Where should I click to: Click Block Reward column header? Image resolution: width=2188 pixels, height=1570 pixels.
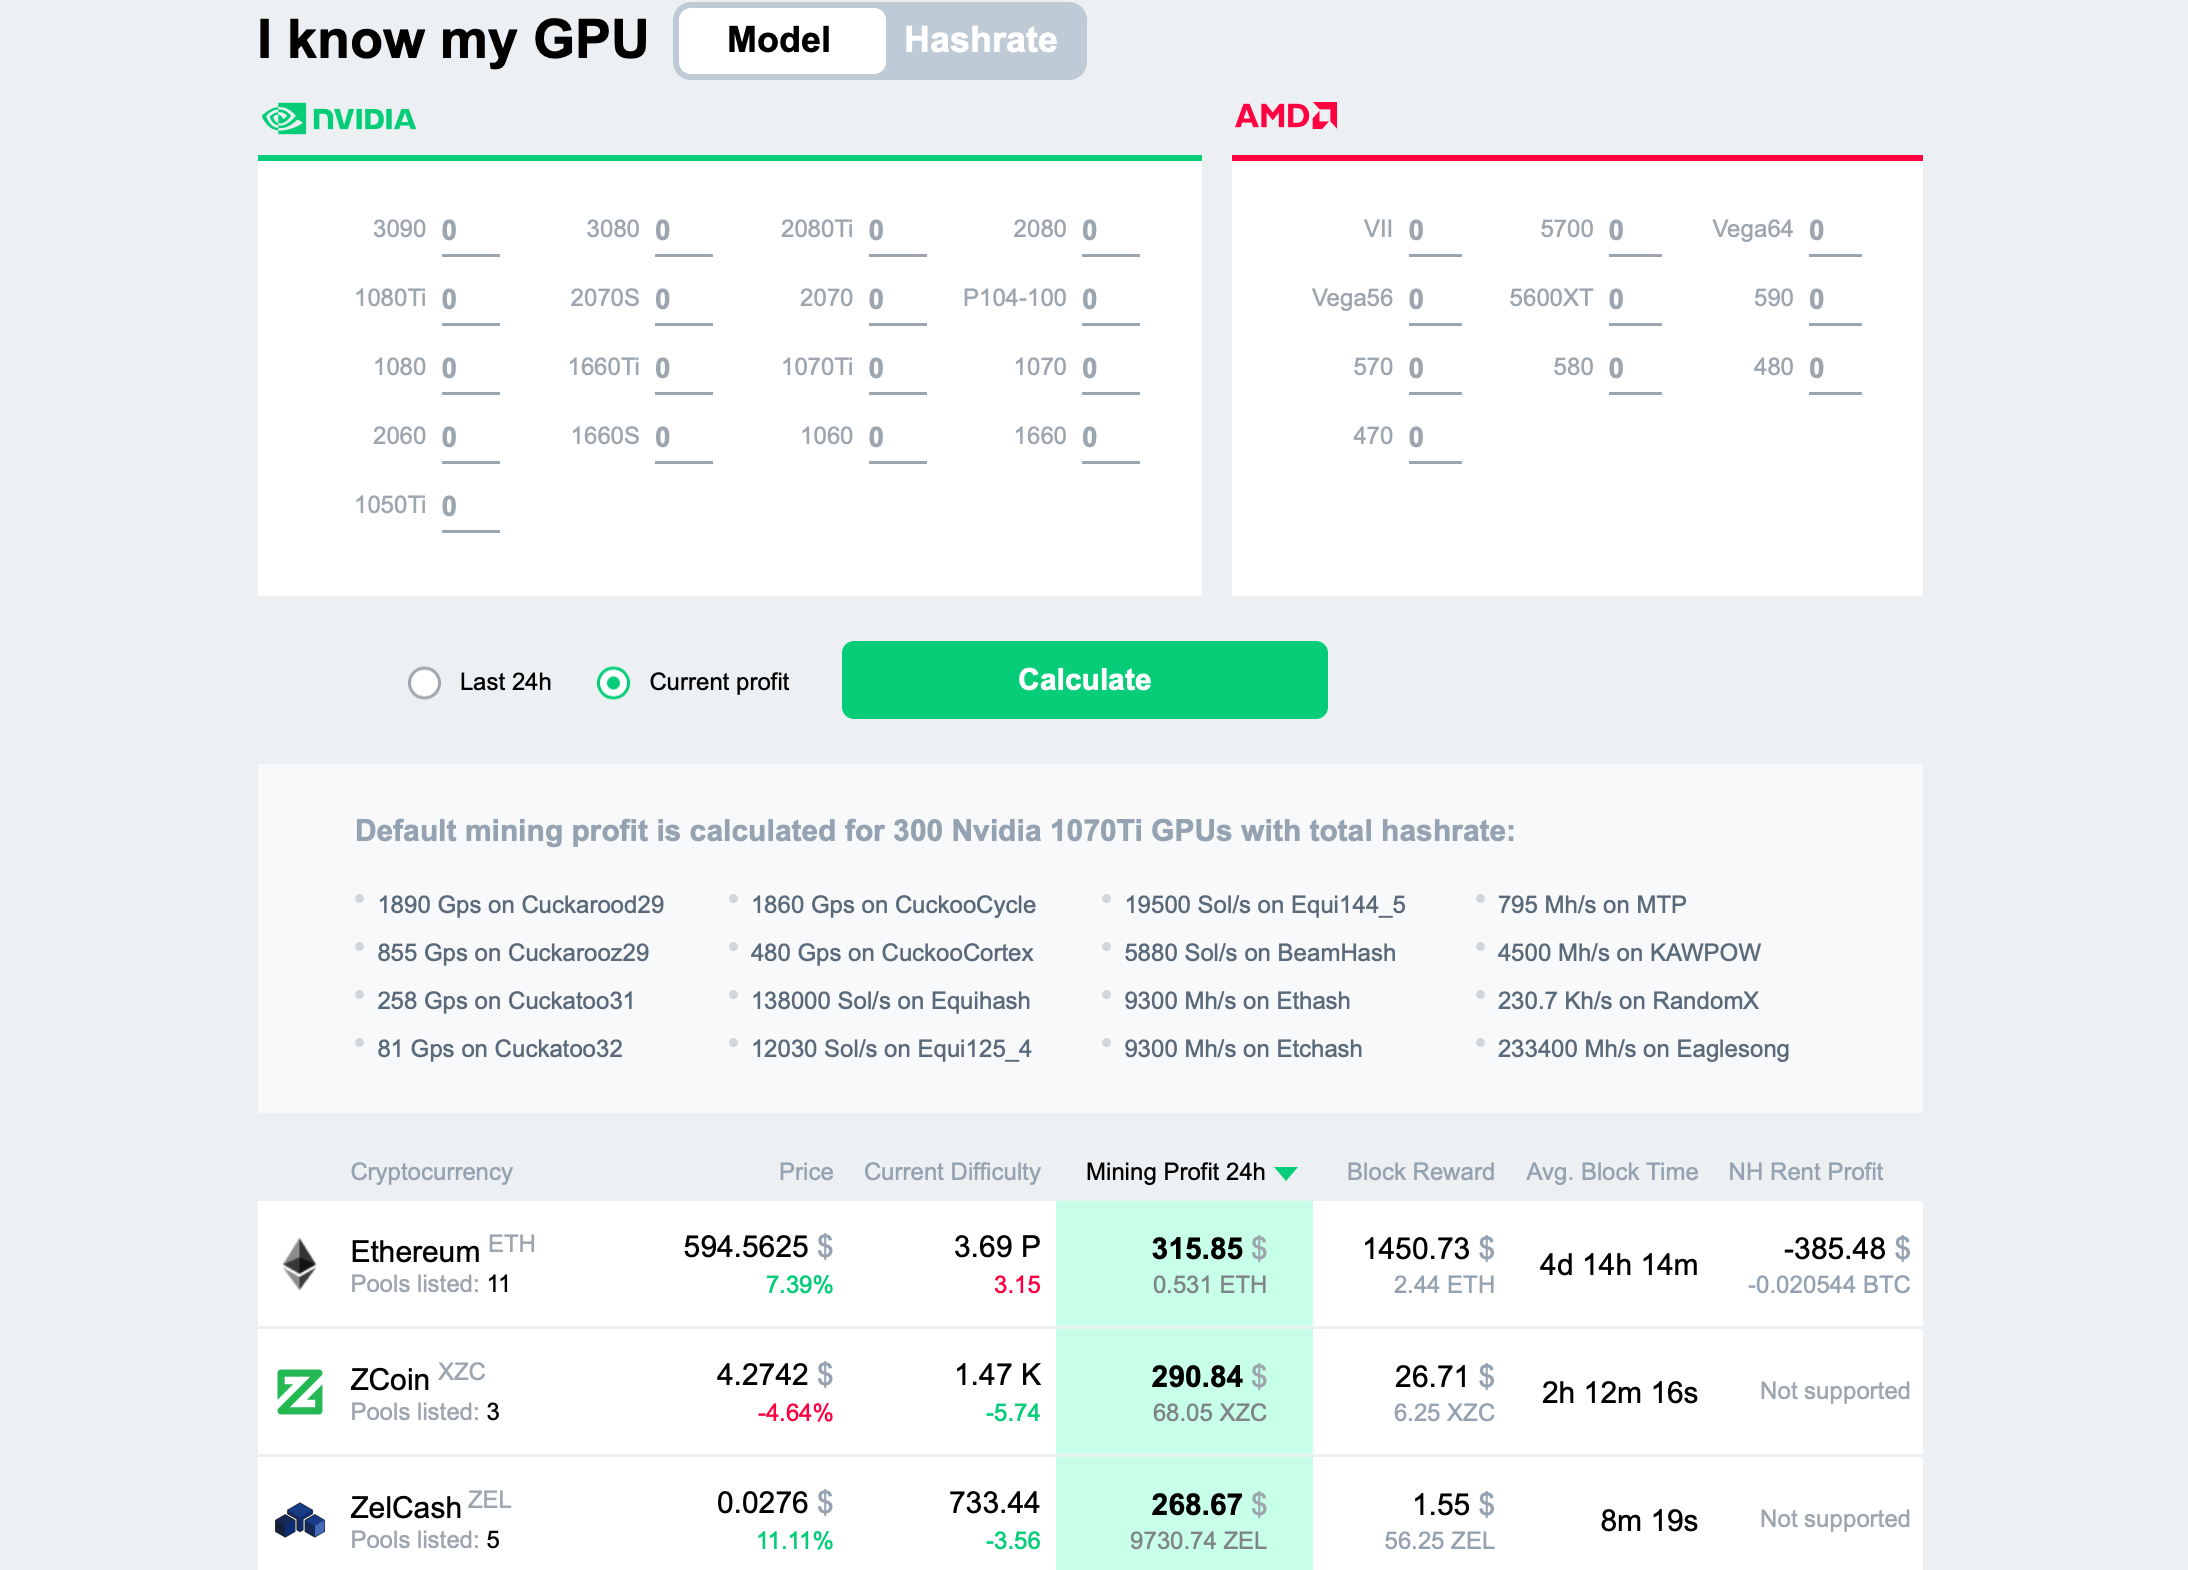(1417, 1169)
